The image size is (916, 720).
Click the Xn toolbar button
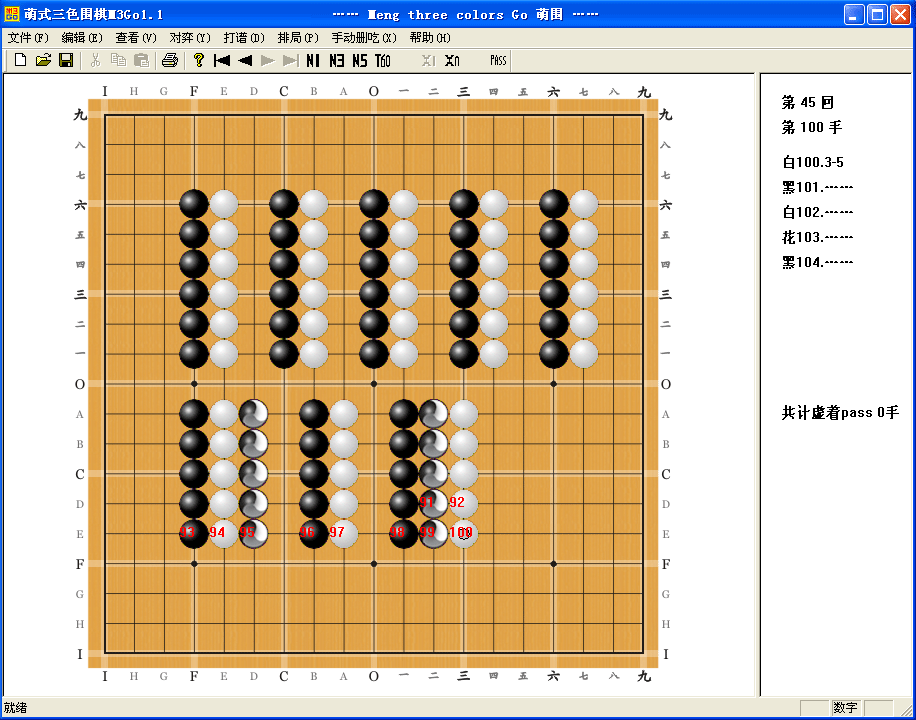point(452,61)
